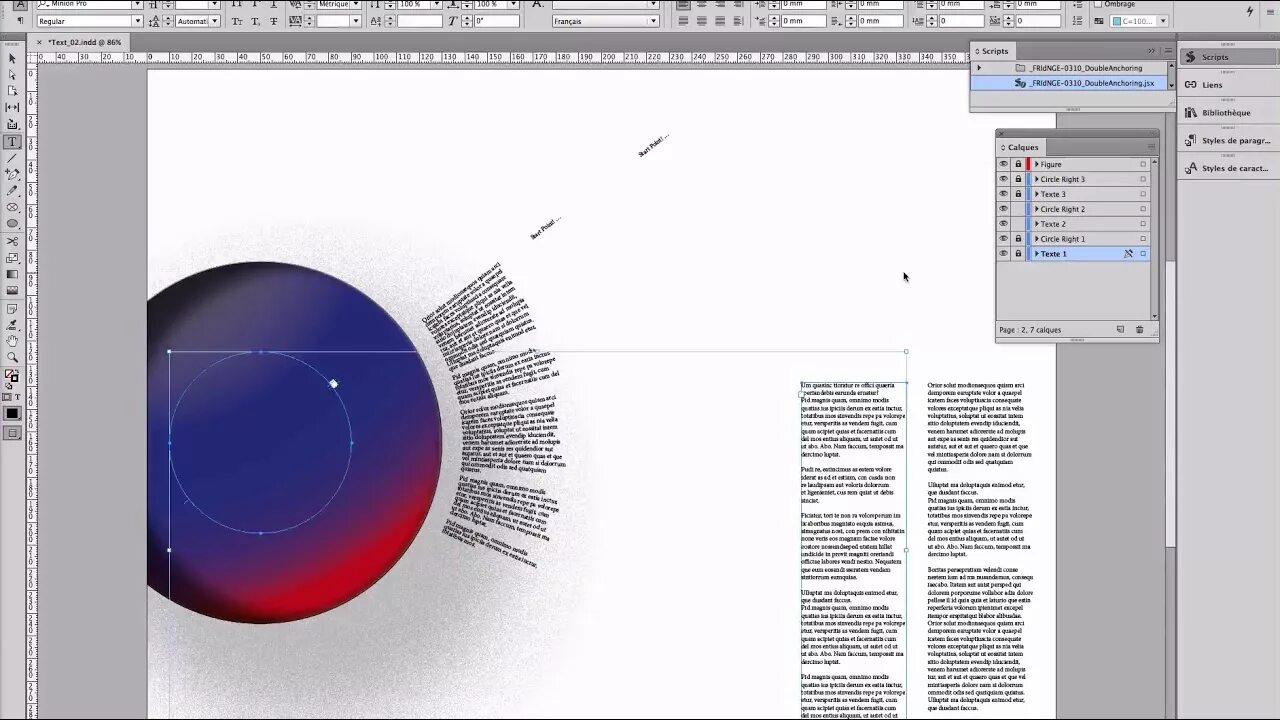Open the Français language dropdown
This screenshot has height=720, width=1280.
(653, 21)
